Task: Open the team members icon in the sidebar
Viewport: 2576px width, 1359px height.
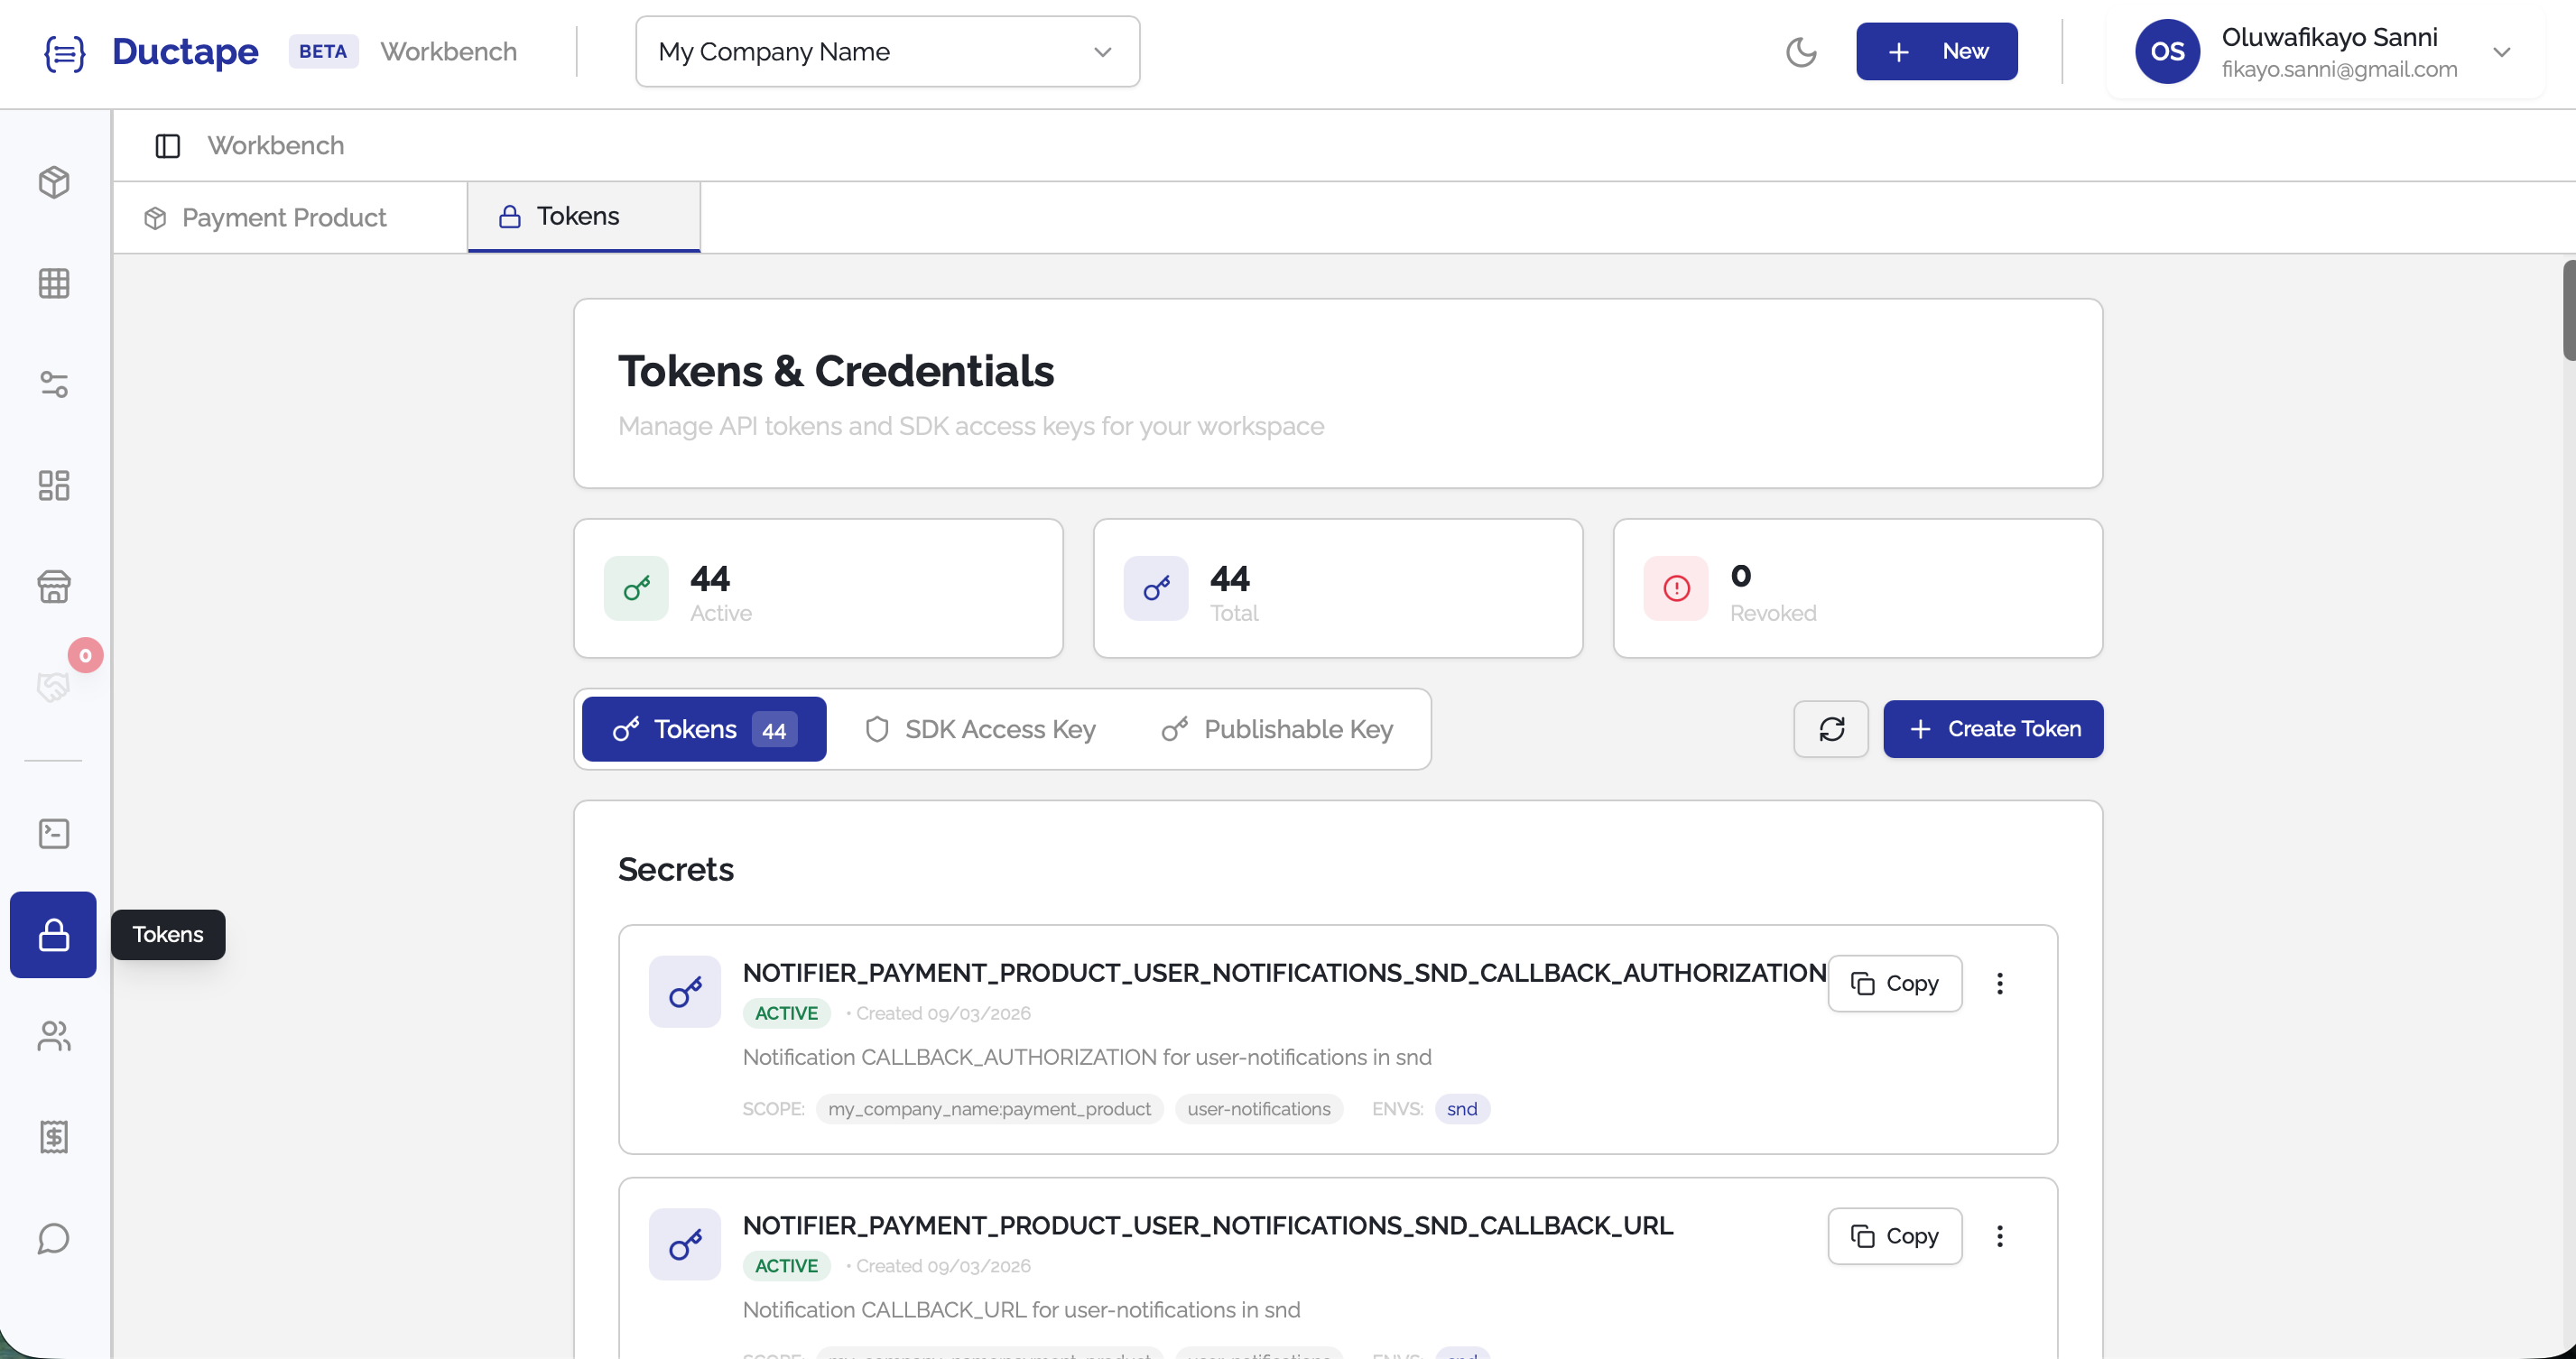Action: (x=53, y=1036)
